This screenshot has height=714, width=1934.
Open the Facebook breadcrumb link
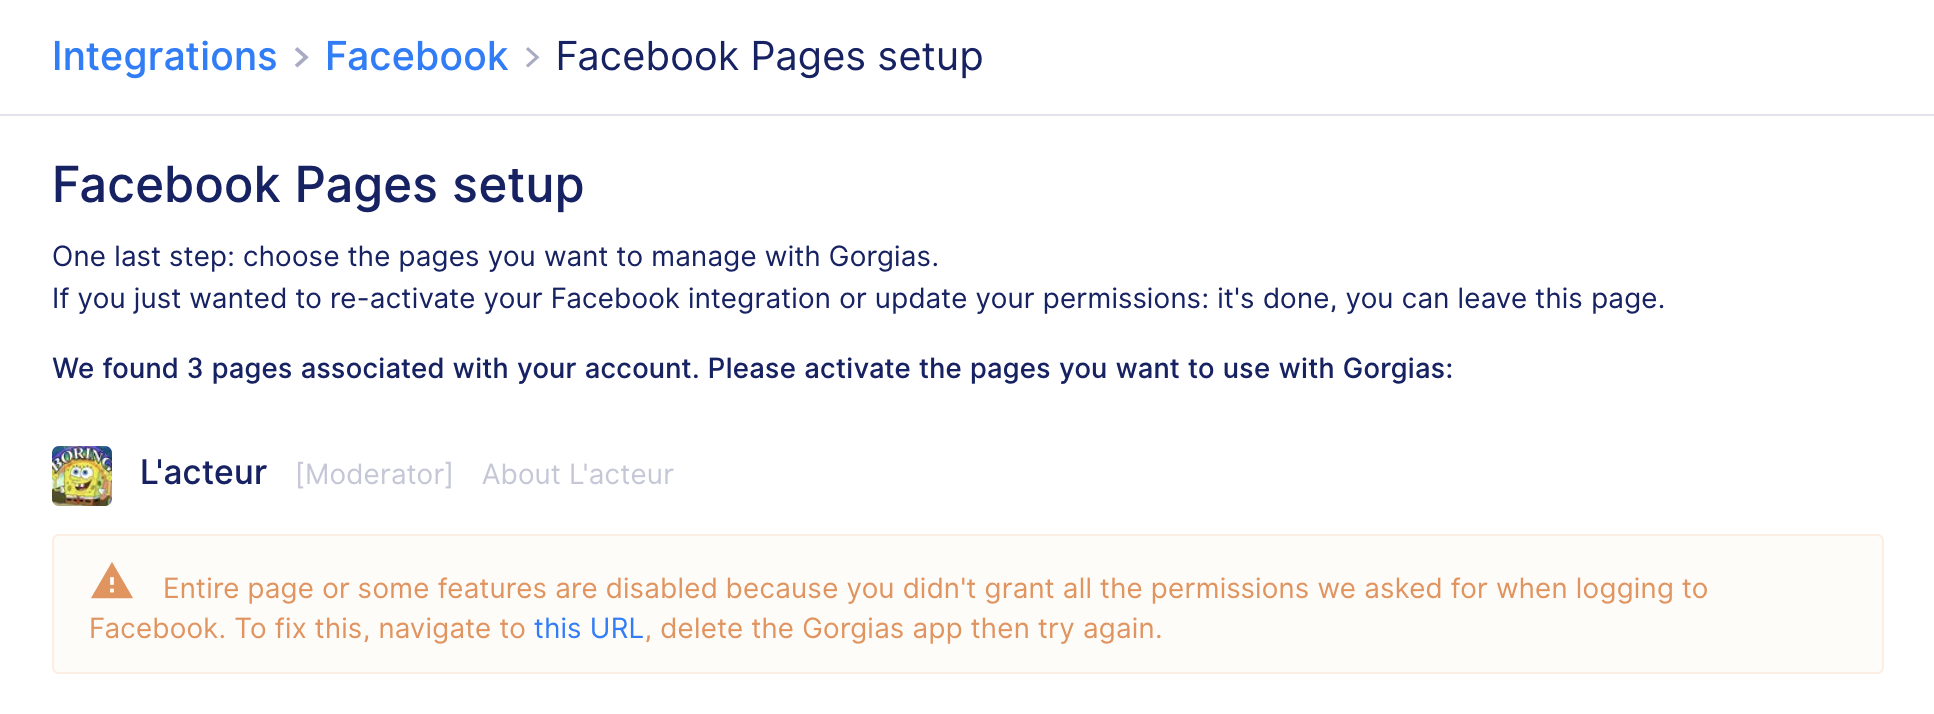417,57
